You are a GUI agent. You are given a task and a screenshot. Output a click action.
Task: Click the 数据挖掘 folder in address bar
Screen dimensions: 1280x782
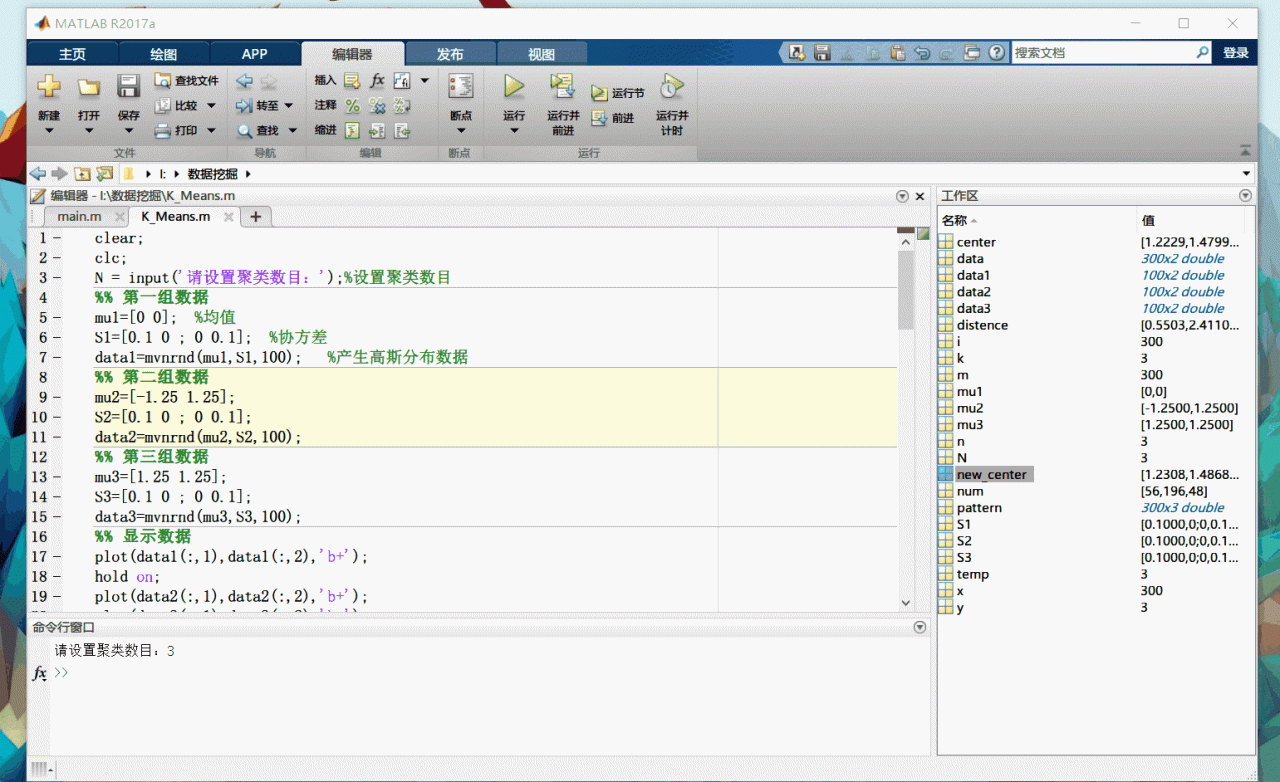tap(212, 173)
